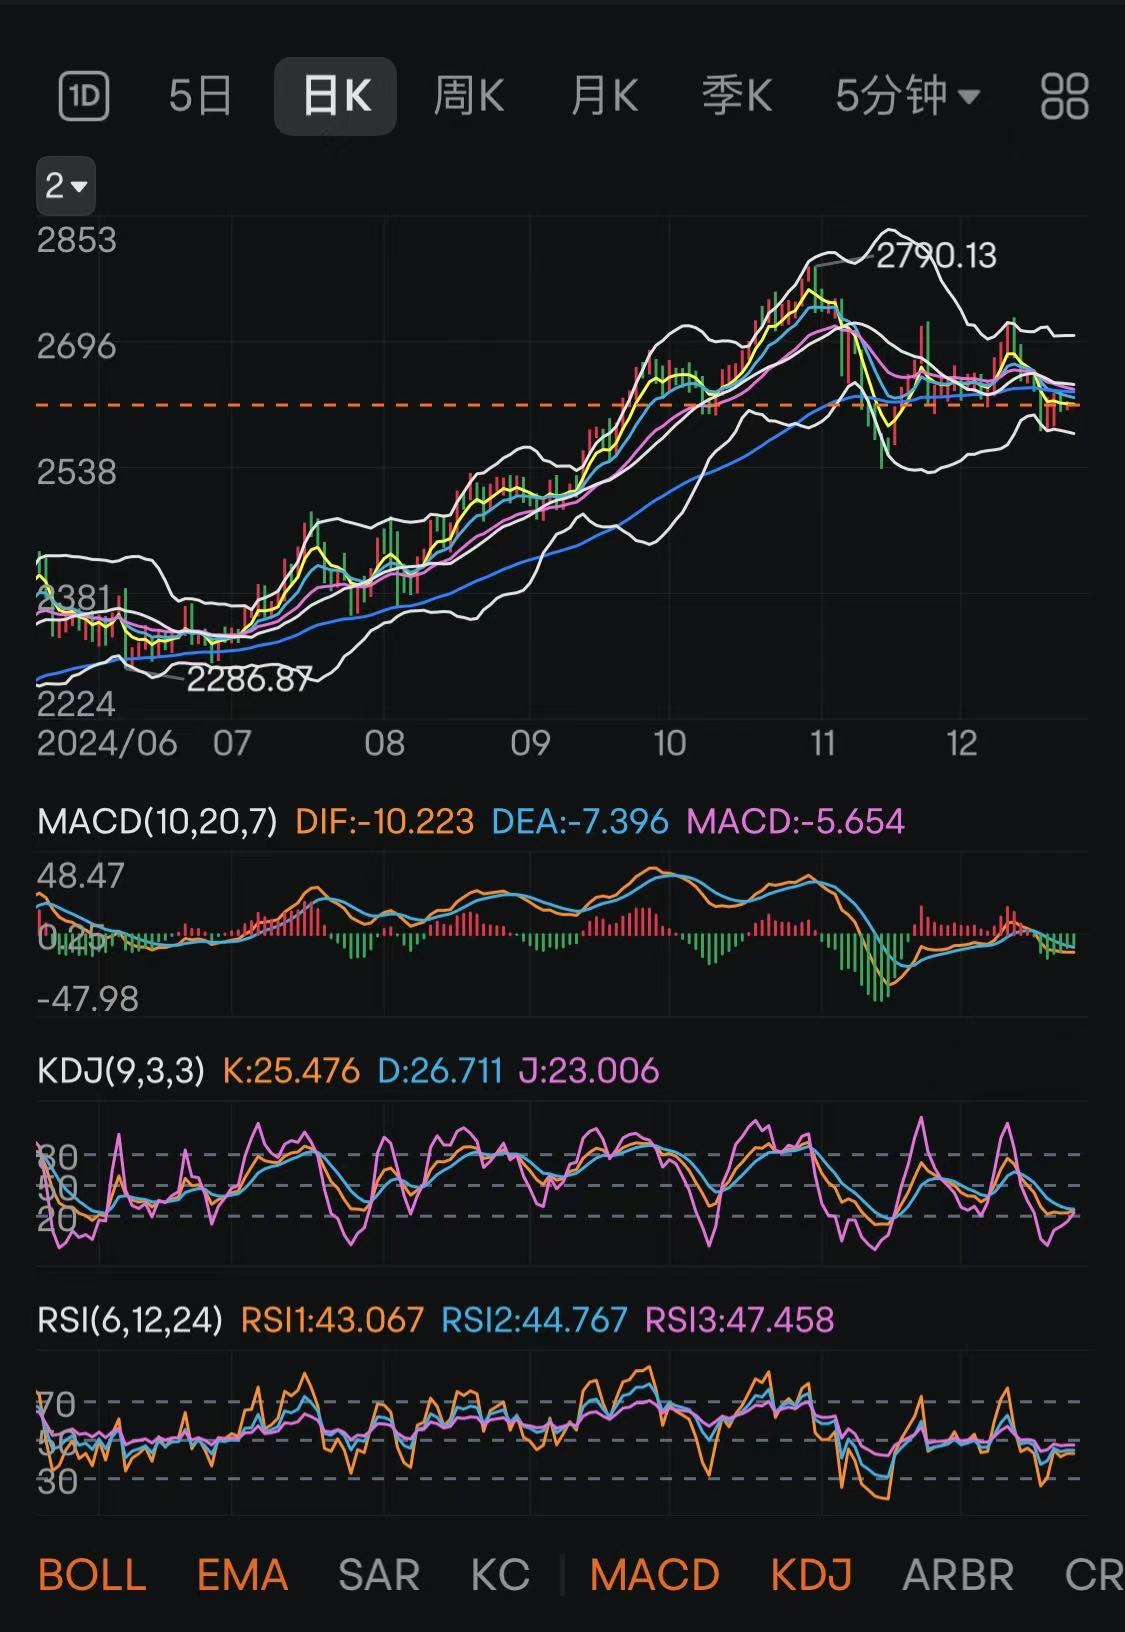Screen dimensions: 1125x1632
Task: Toggle the KDJ sub-chart indicator
Action: point(811,1575)
